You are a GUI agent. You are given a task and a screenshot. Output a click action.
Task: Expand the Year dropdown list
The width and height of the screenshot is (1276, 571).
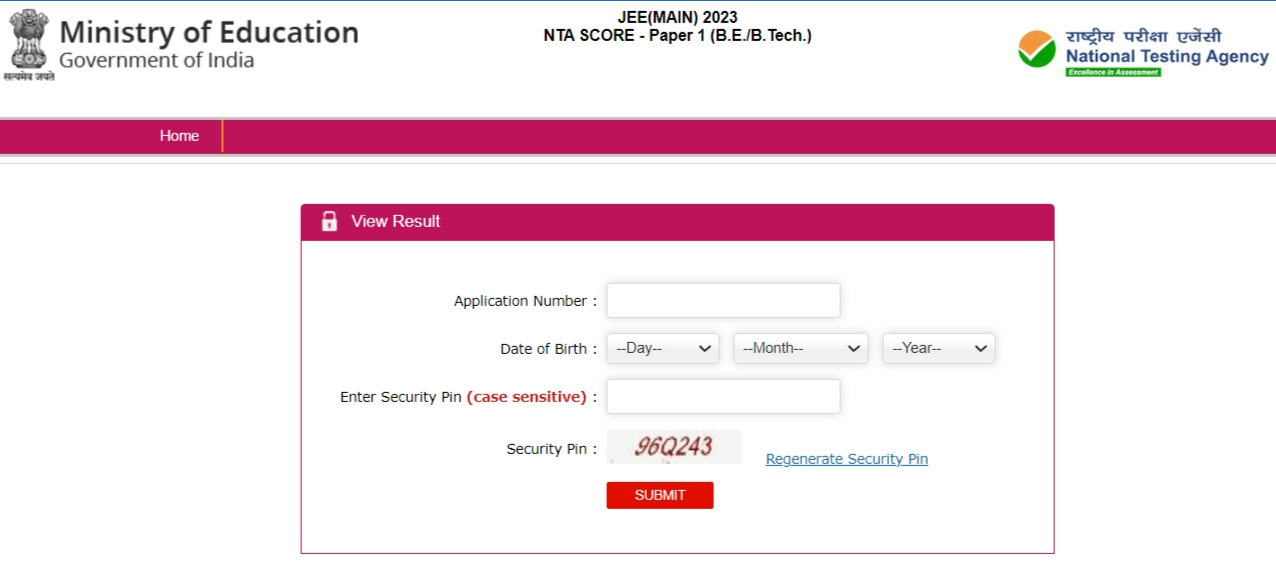point(938,348)
